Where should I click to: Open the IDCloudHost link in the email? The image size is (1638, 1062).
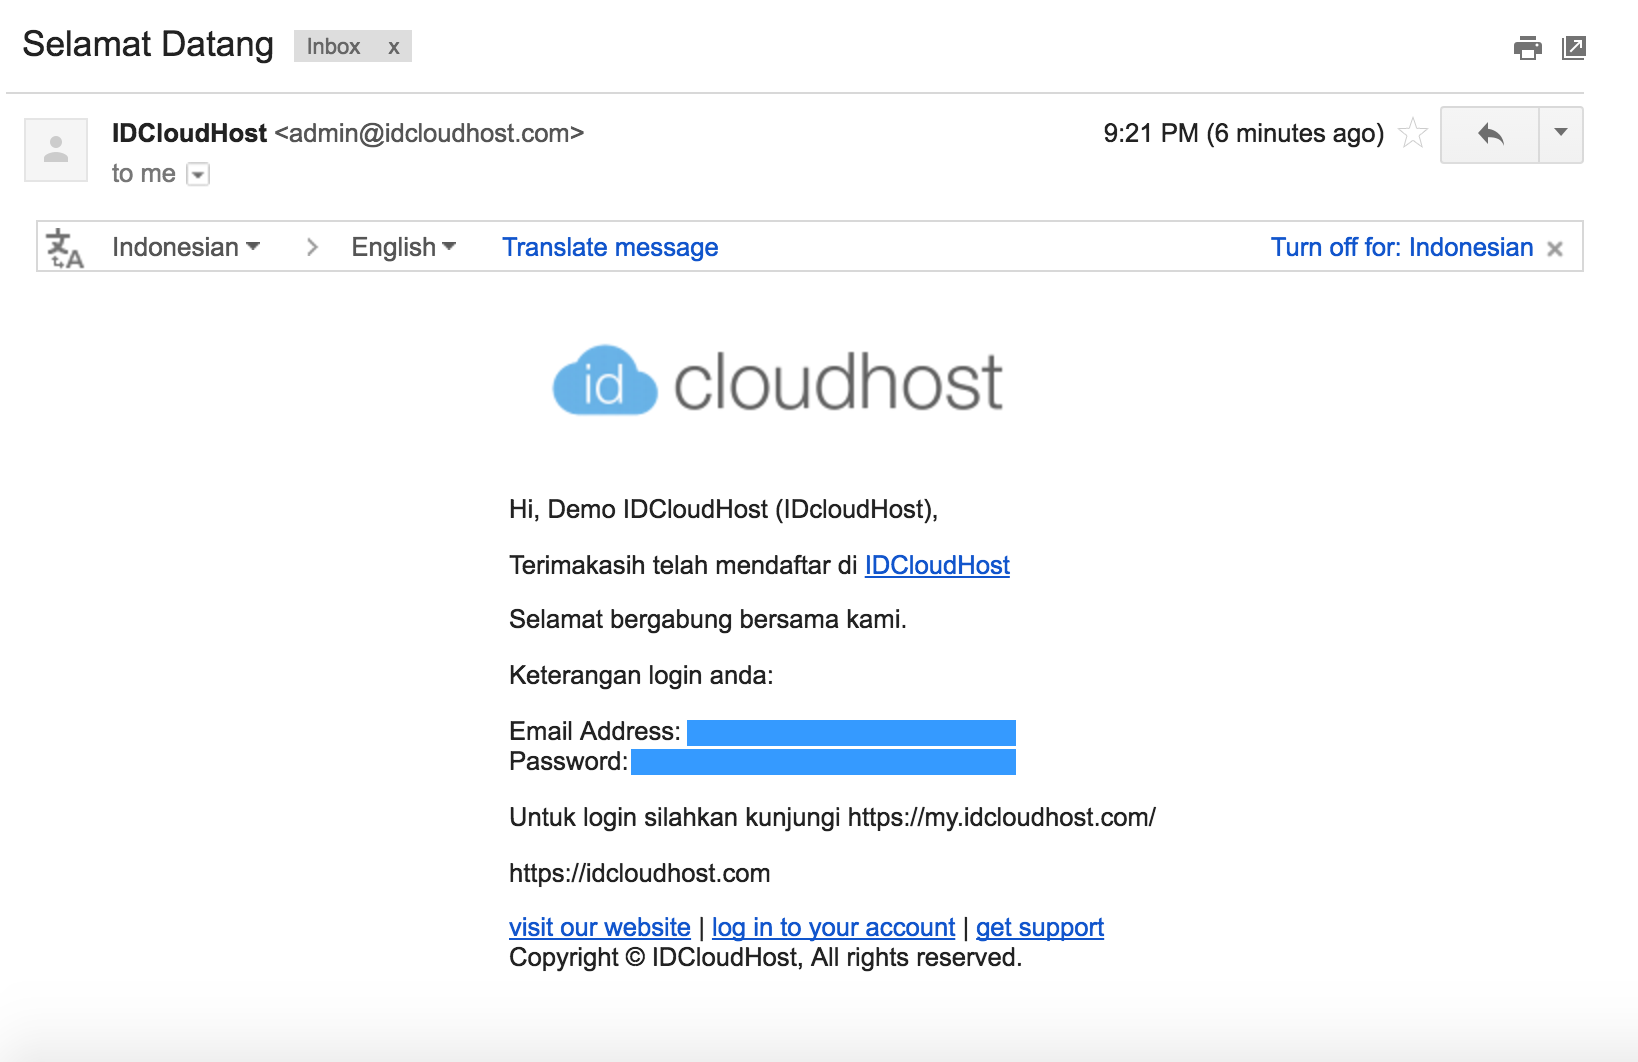pyautogui.click(x=936, y=565)
